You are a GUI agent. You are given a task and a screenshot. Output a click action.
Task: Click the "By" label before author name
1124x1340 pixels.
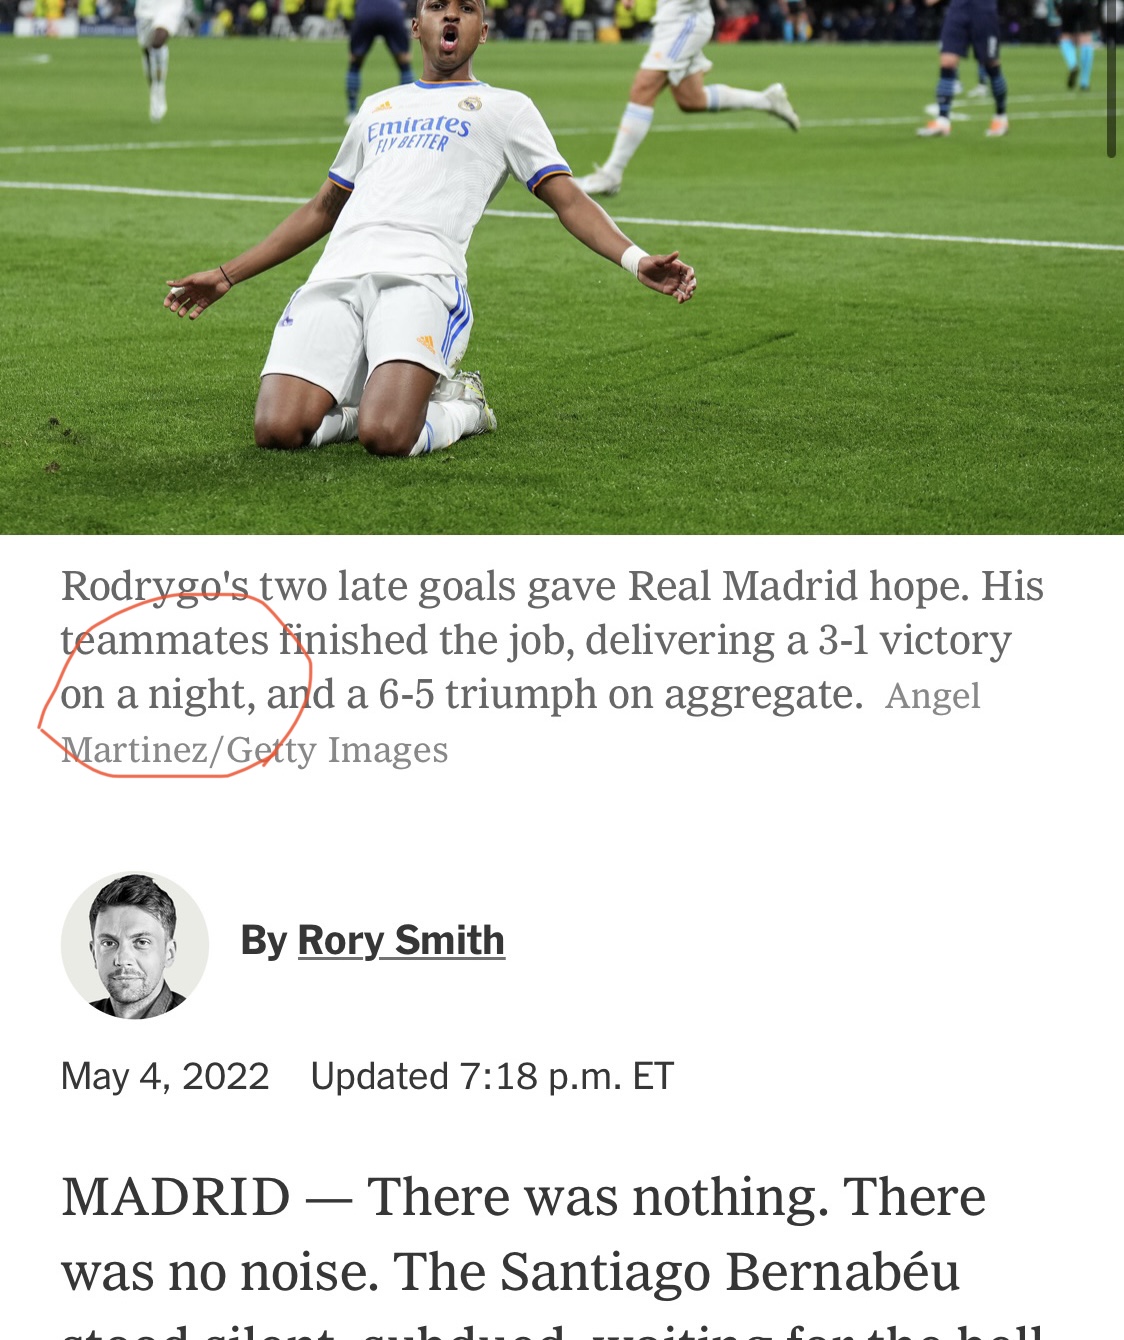pos(264,940)
